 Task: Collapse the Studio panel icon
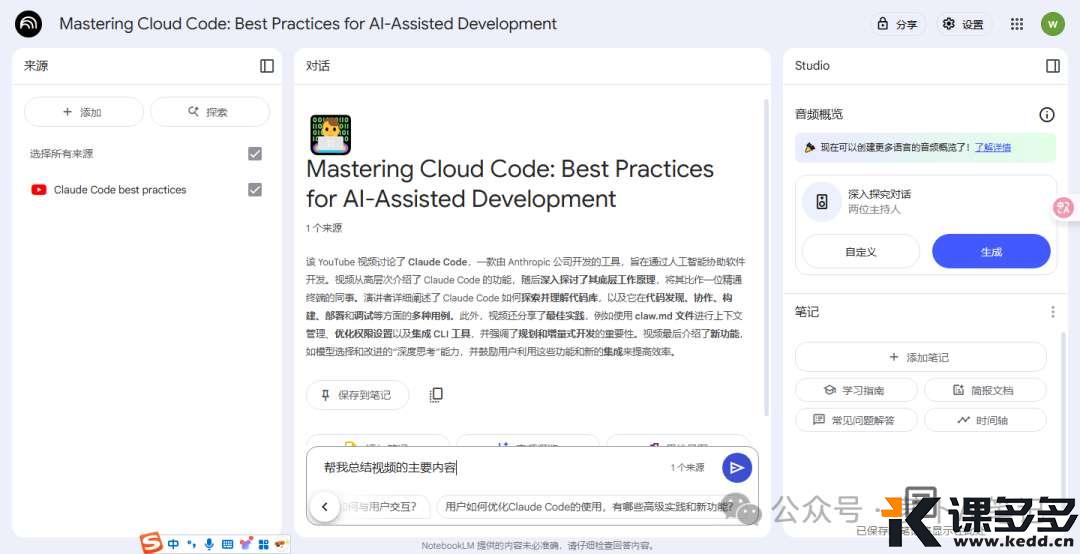pos(1052,65)
